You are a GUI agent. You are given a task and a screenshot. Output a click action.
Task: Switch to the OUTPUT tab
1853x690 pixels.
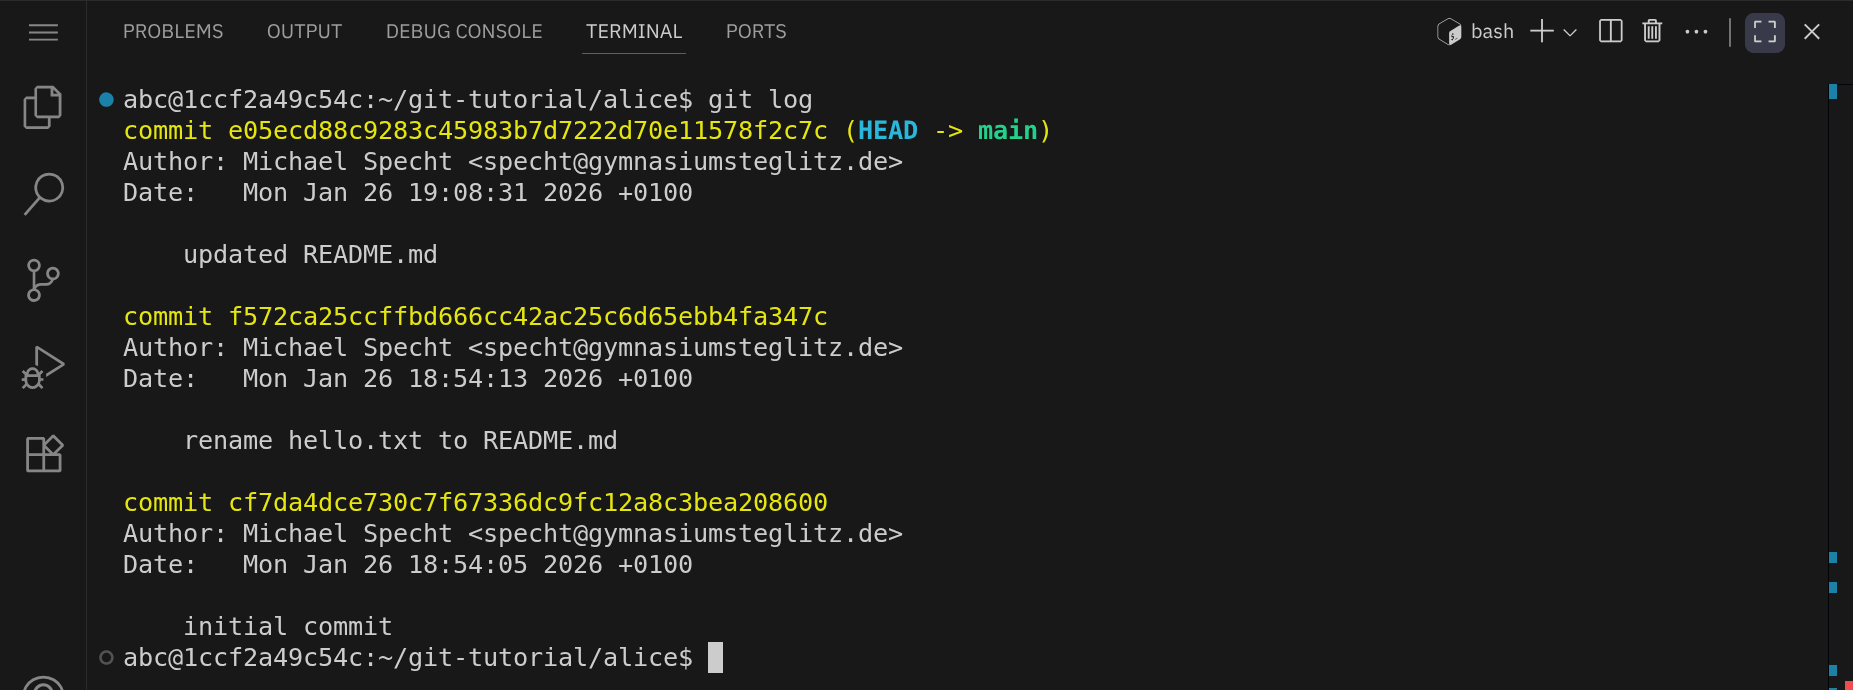(304, 32)
